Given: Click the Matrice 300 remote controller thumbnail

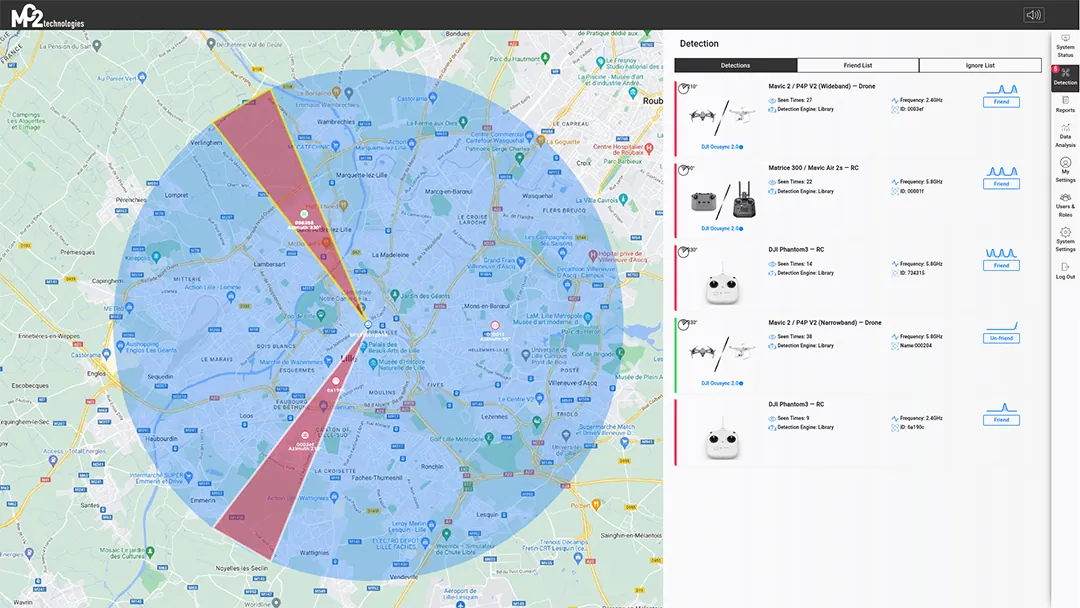Looking at the screenshot, I should [x=723, y=200].
